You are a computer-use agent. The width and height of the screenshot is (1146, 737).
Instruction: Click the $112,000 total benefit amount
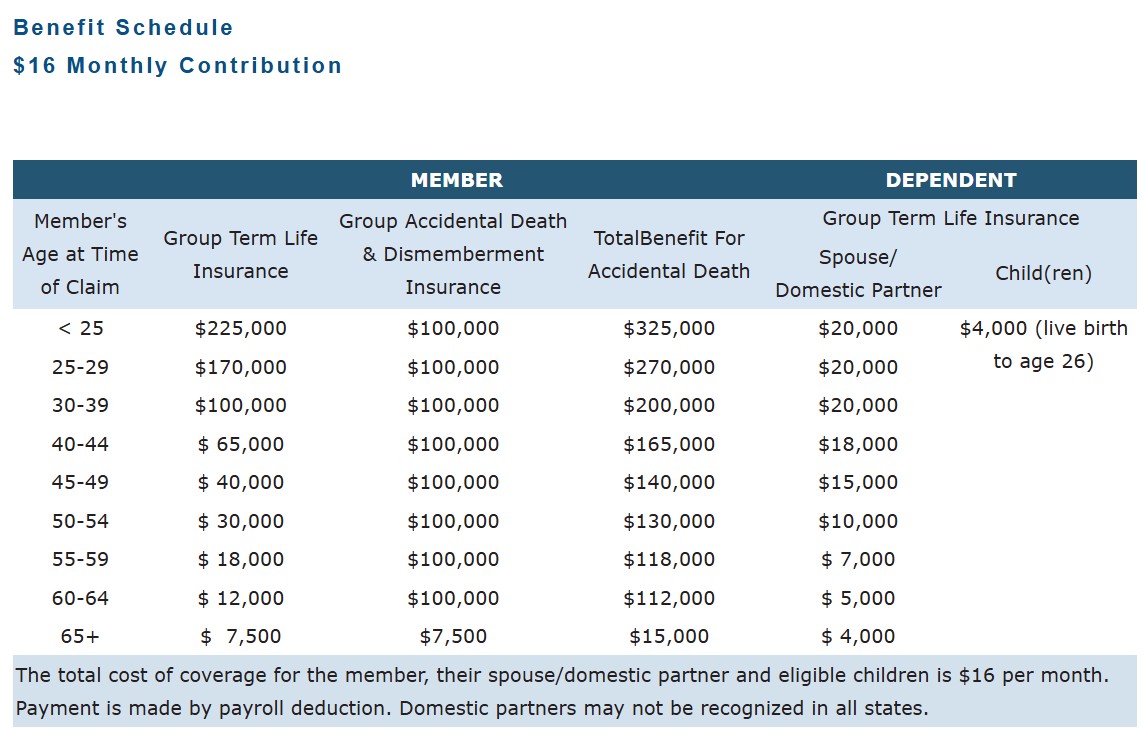[668, 599]
